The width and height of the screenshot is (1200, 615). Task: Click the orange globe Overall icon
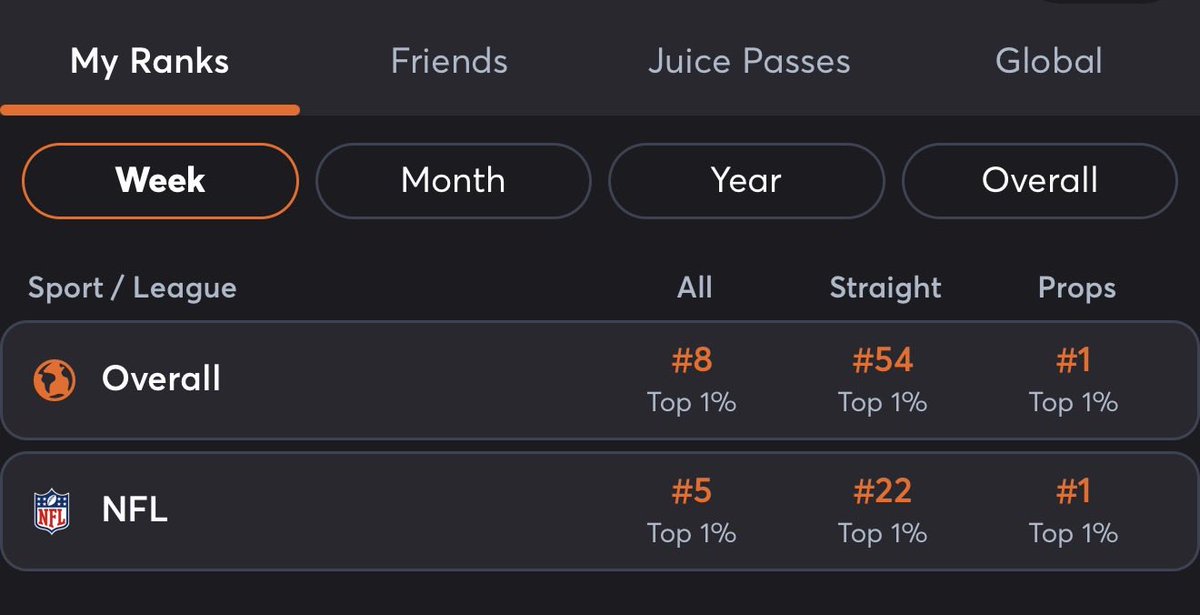pyautogui.click(x=54, y=380)
